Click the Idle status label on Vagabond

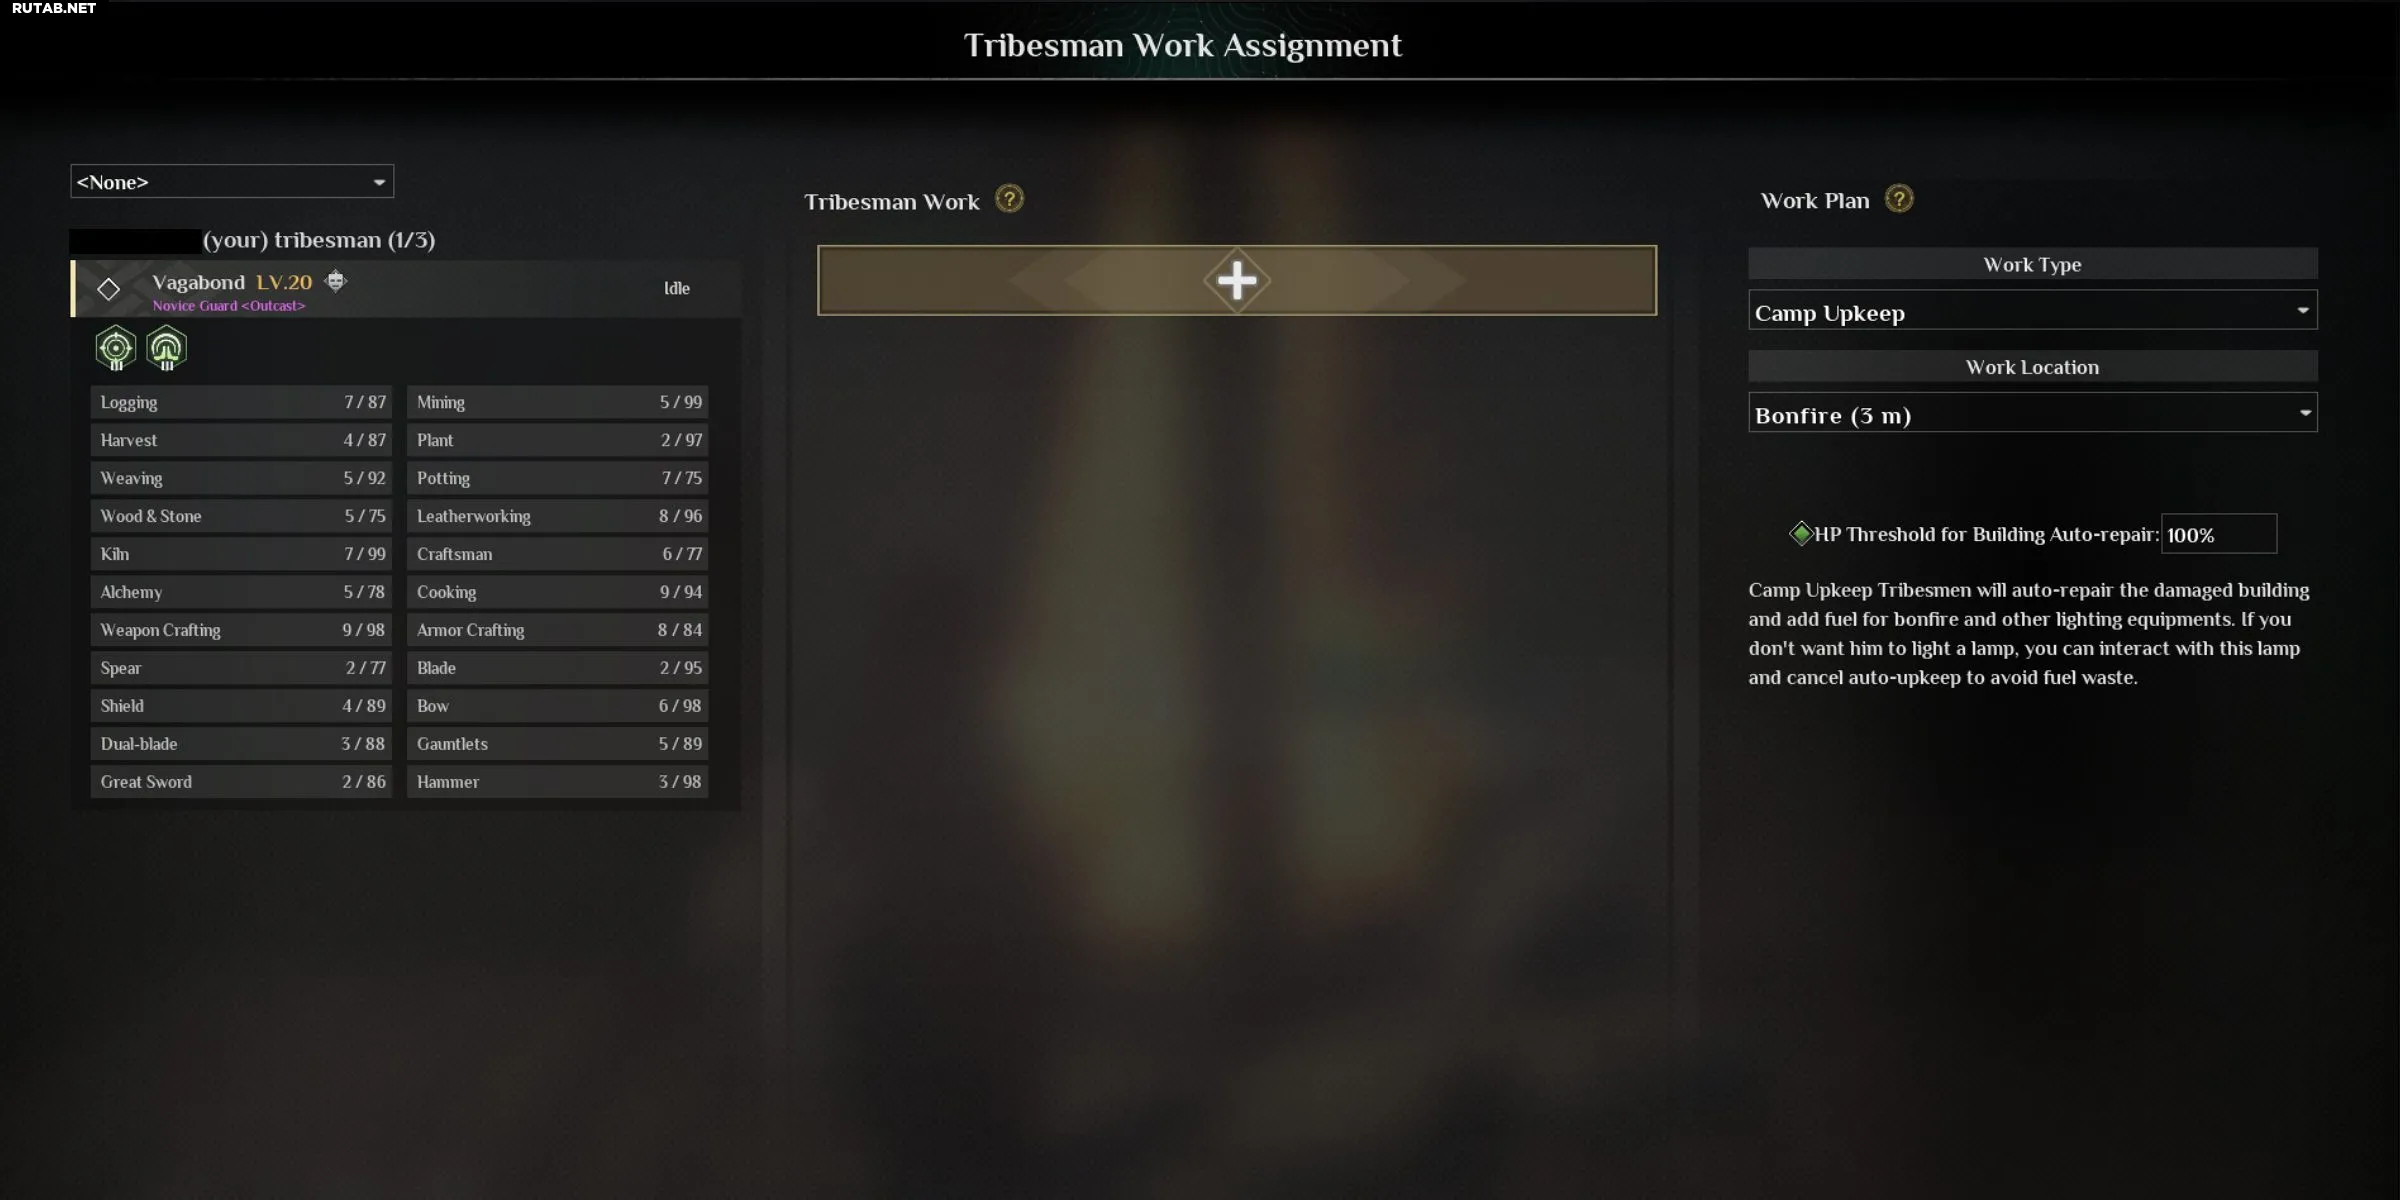673,288
